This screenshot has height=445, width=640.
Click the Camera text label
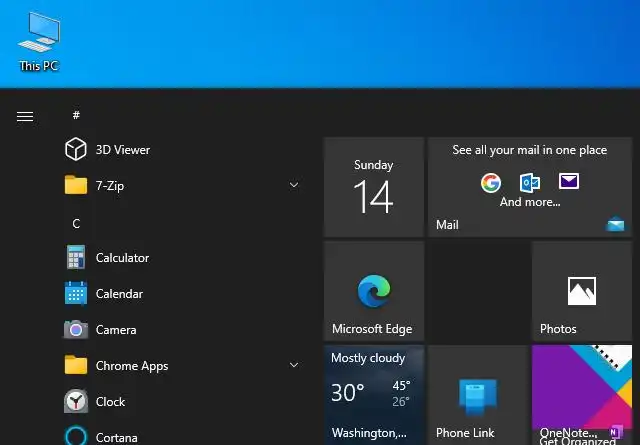click(x=116, y=330)
